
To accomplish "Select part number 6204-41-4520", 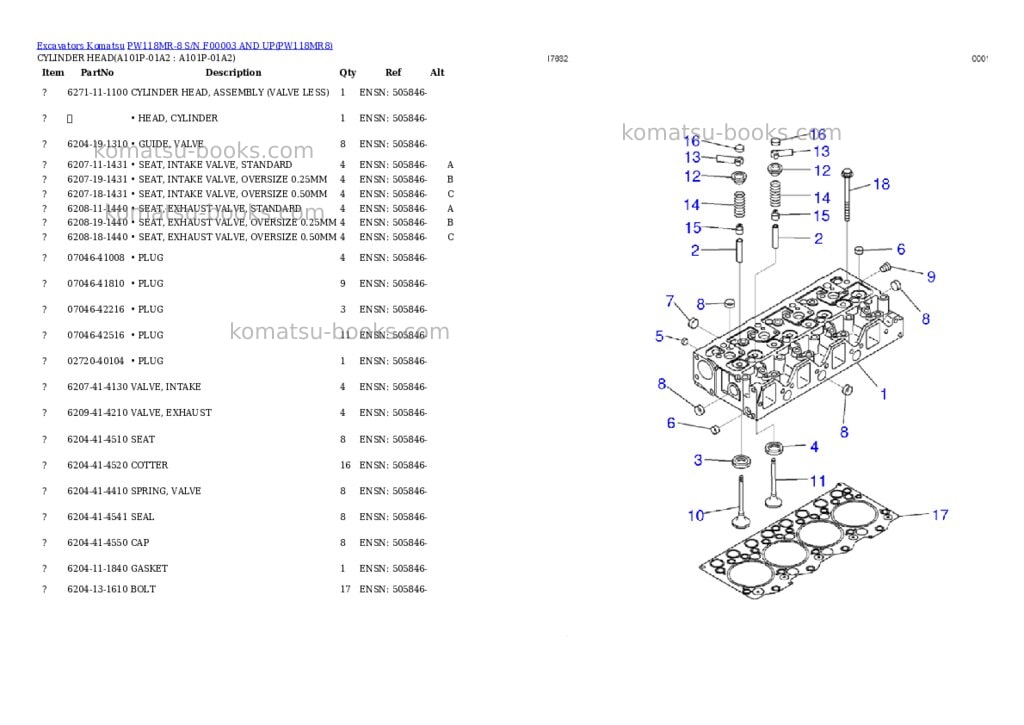I will tap(97, 465).
